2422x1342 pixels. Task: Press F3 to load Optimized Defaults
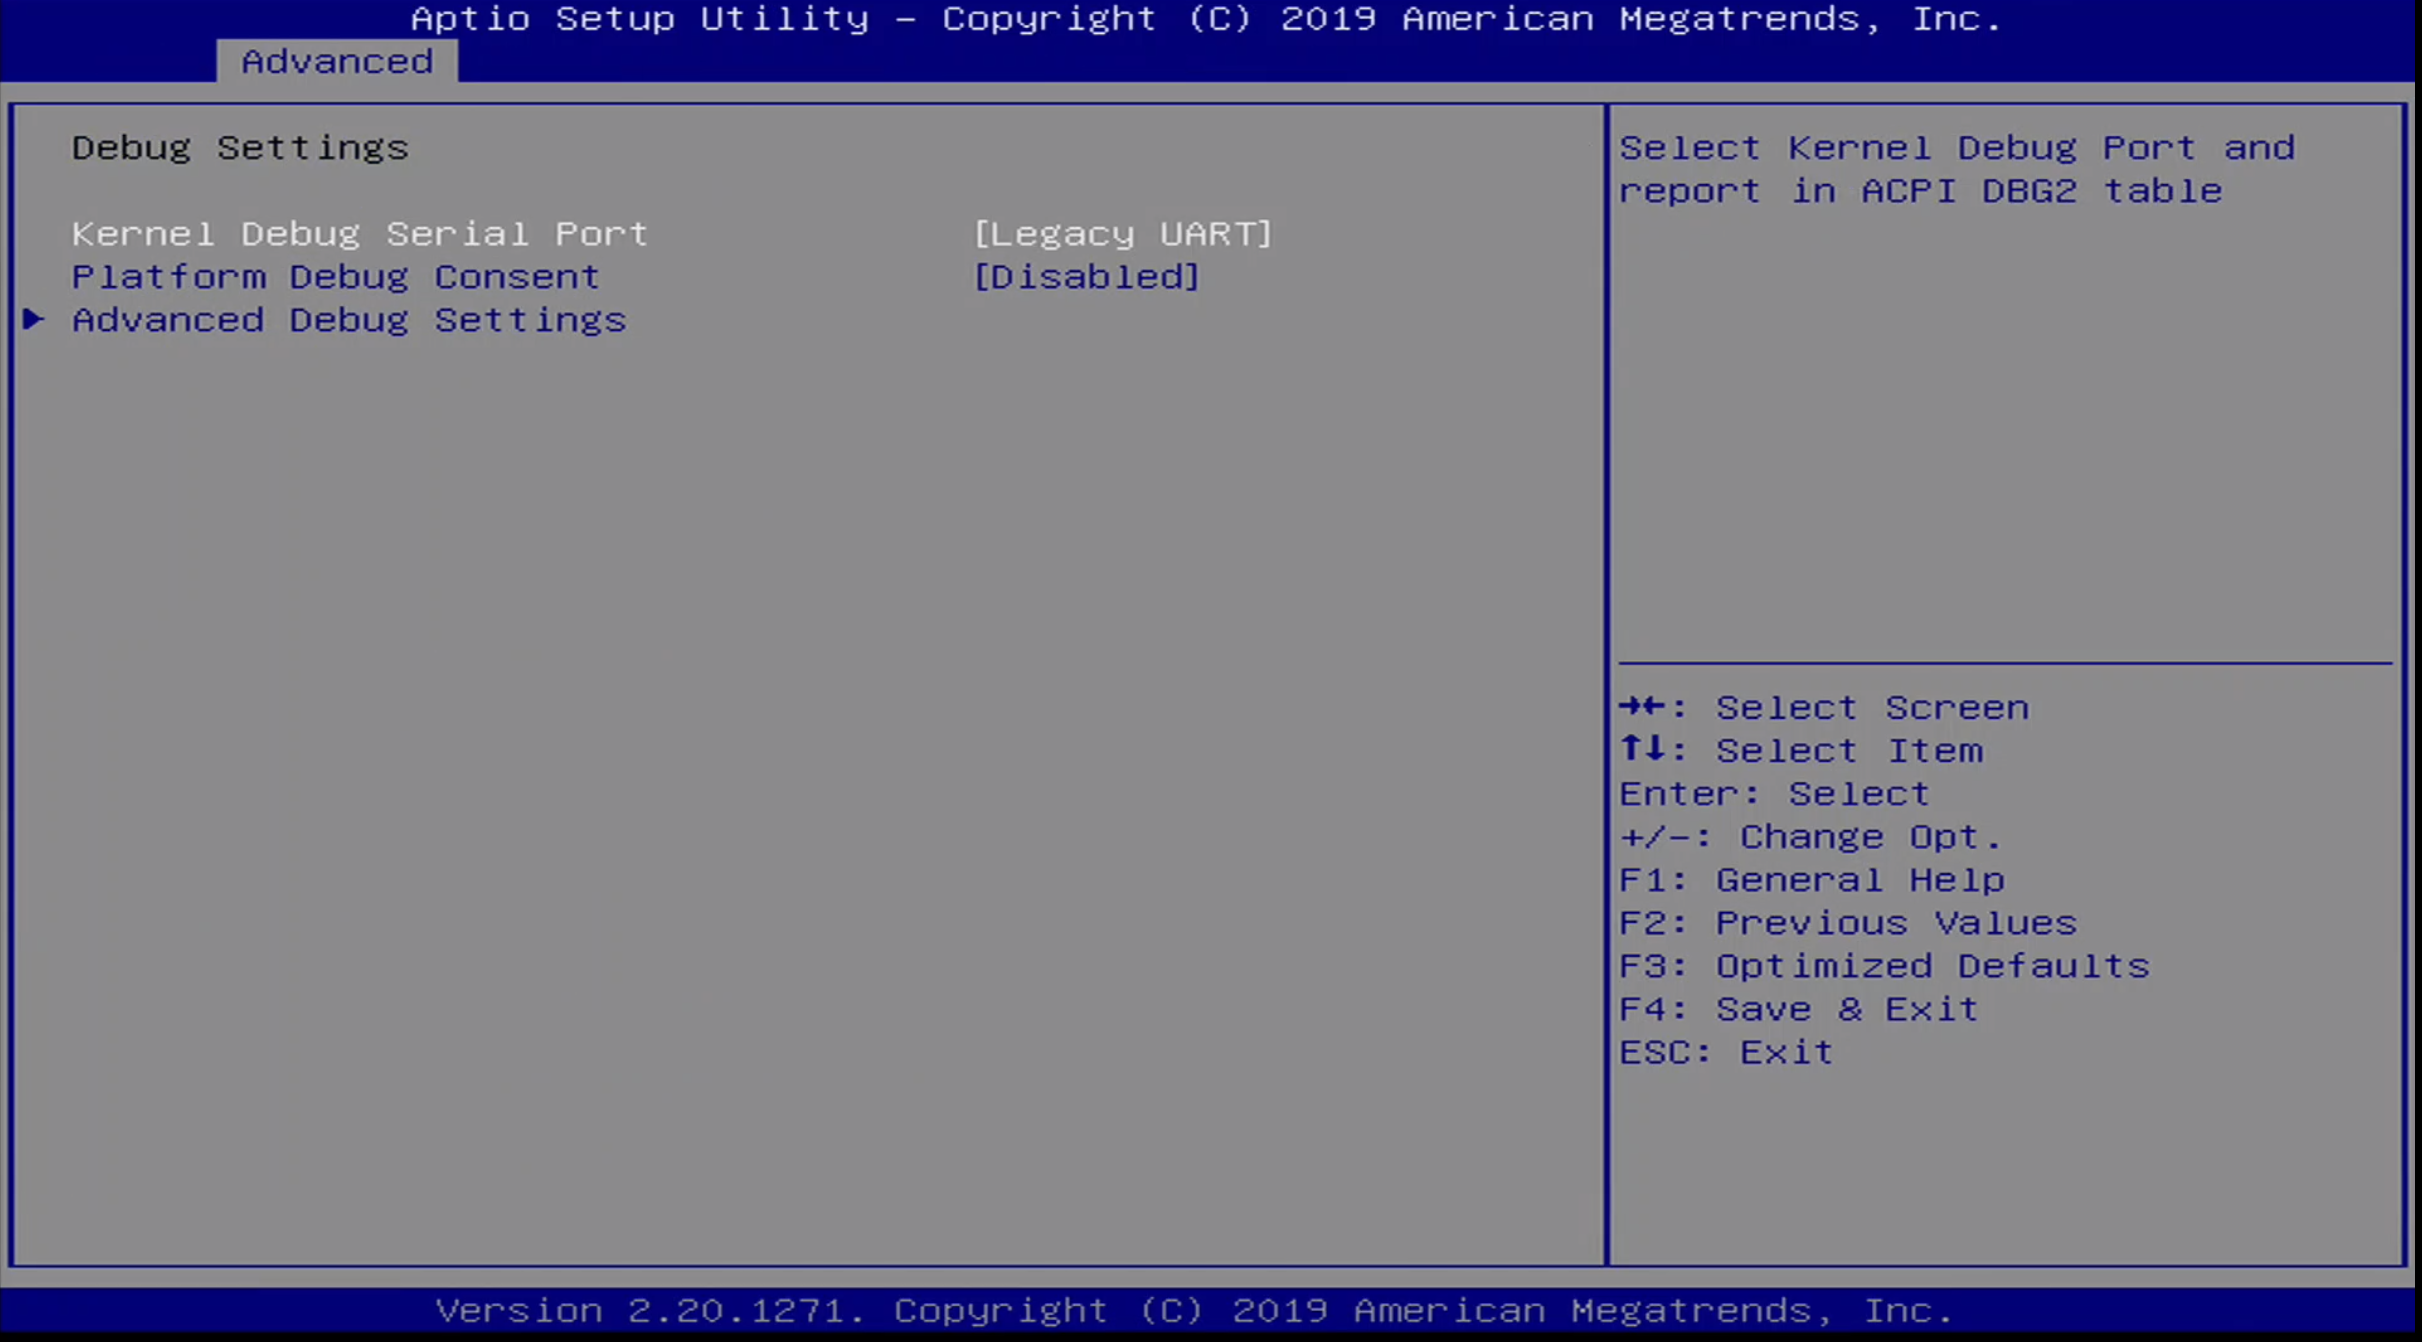1883,965
